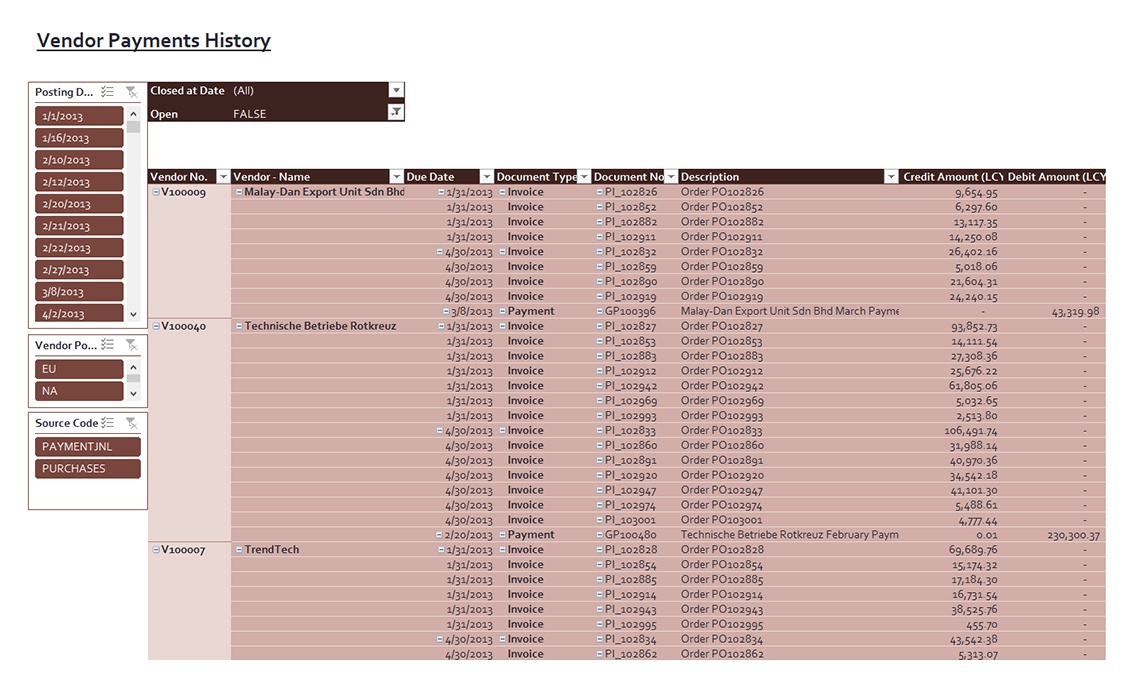Clear filter on Vendor Posting slicer

[x=132, y=345]
